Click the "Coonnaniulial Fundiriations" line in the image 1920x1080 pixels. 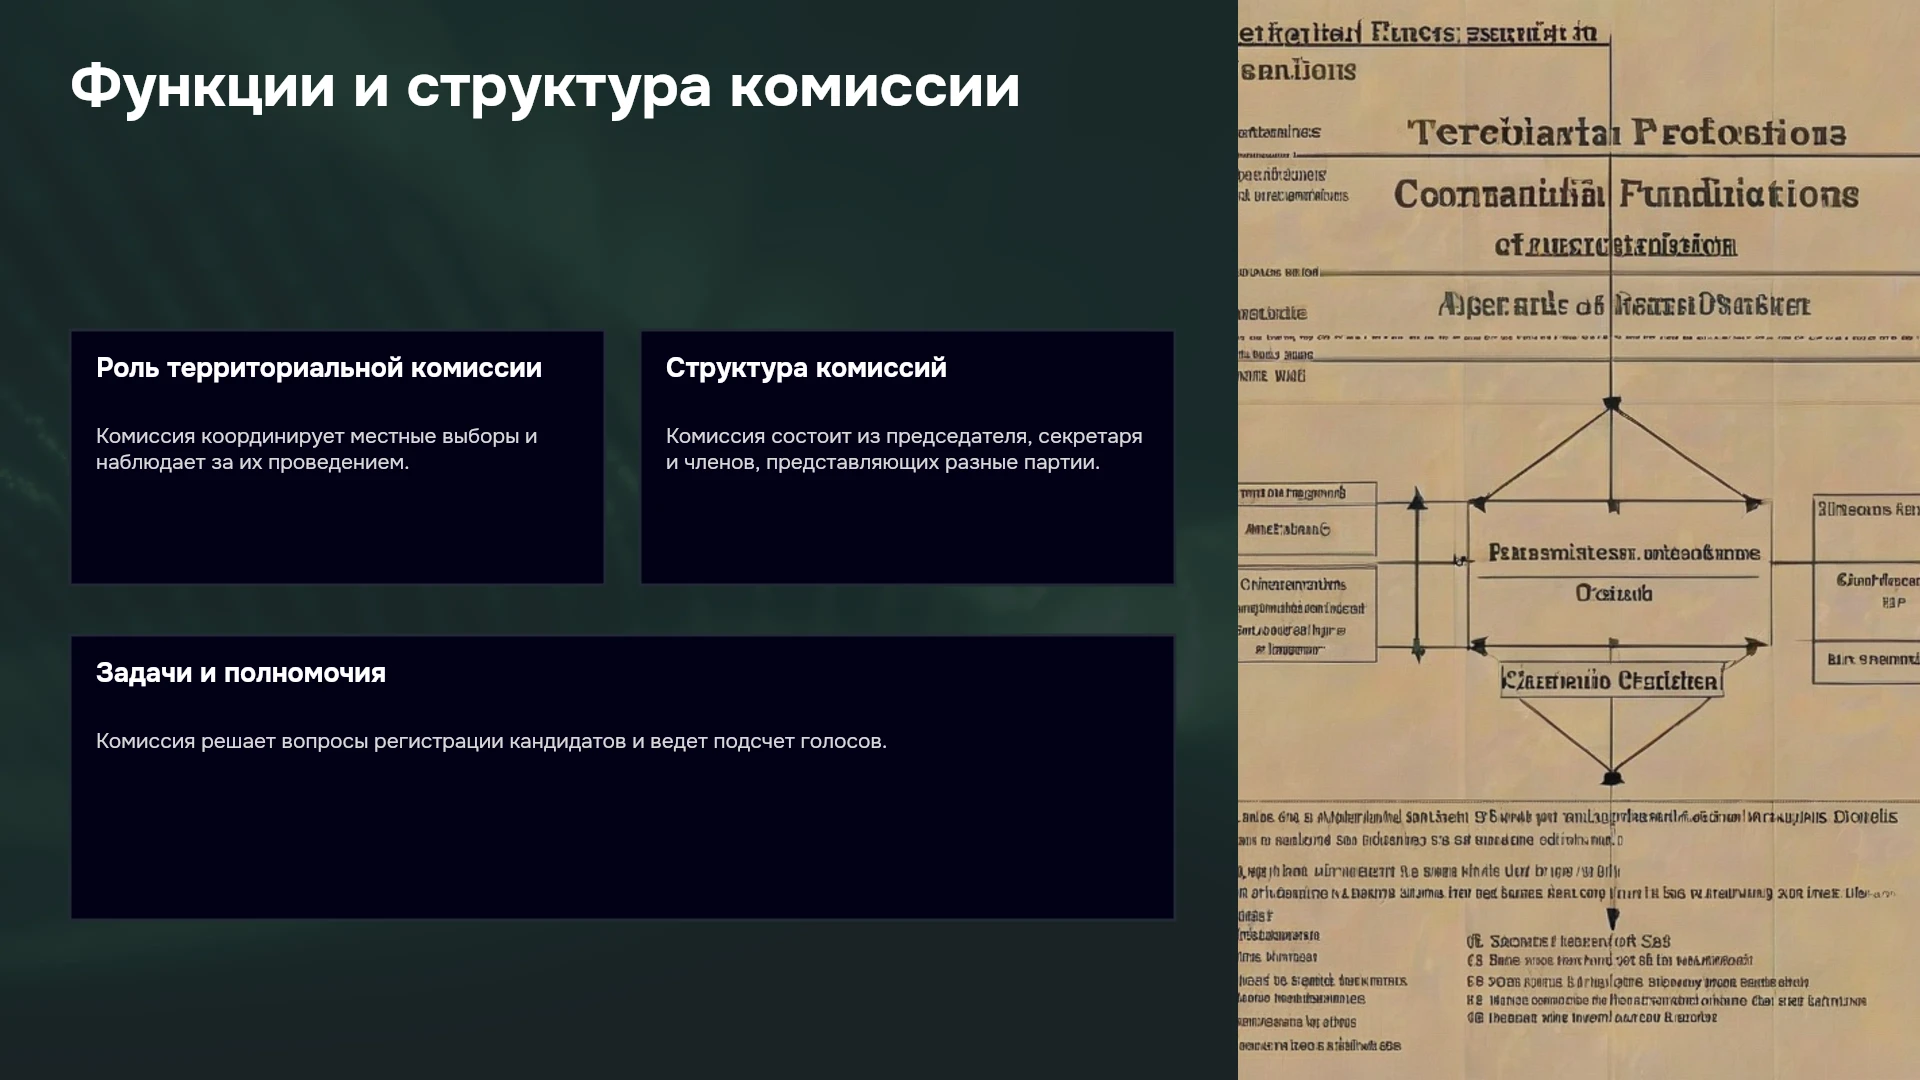pyautogui.click(x=1626, y=194)
